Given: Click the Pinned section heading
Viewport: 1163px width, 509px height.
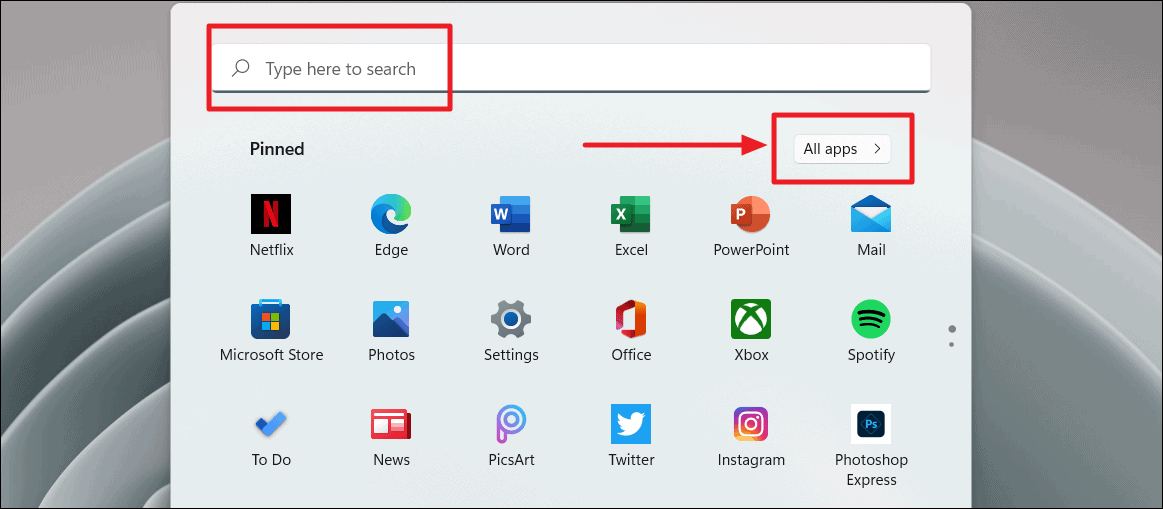Looking at the screenshot, I should point(277,149).
